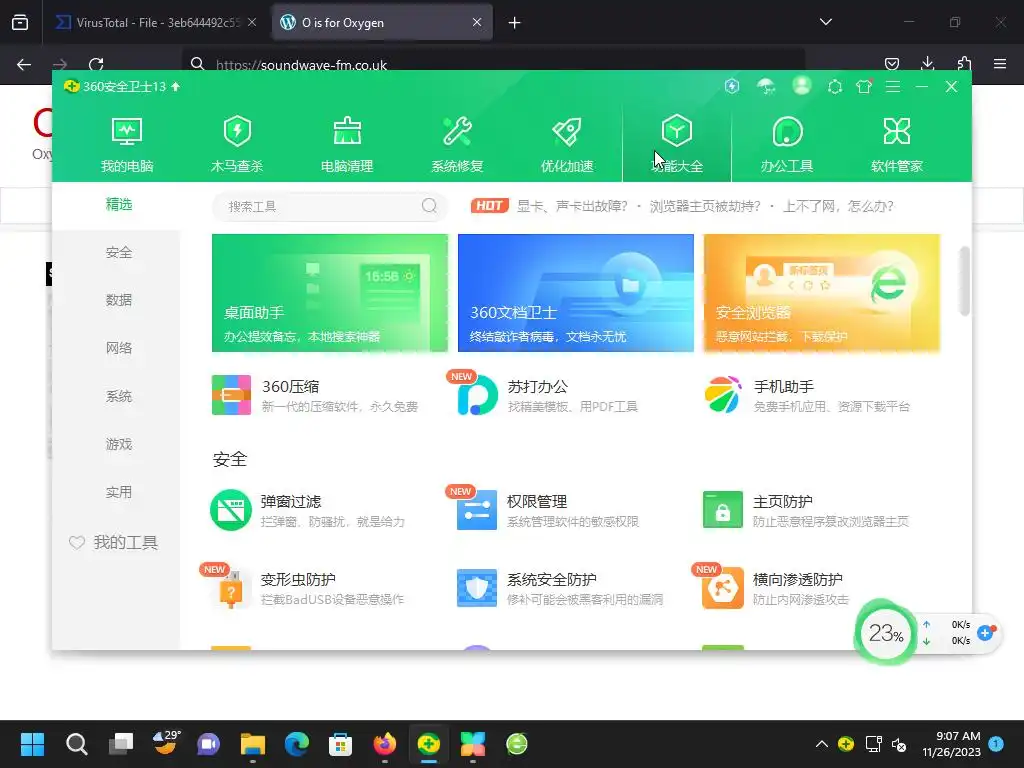1024x768 pixels.
Task: Open 木马查杀 trojan scan icon
Action: 236,144
